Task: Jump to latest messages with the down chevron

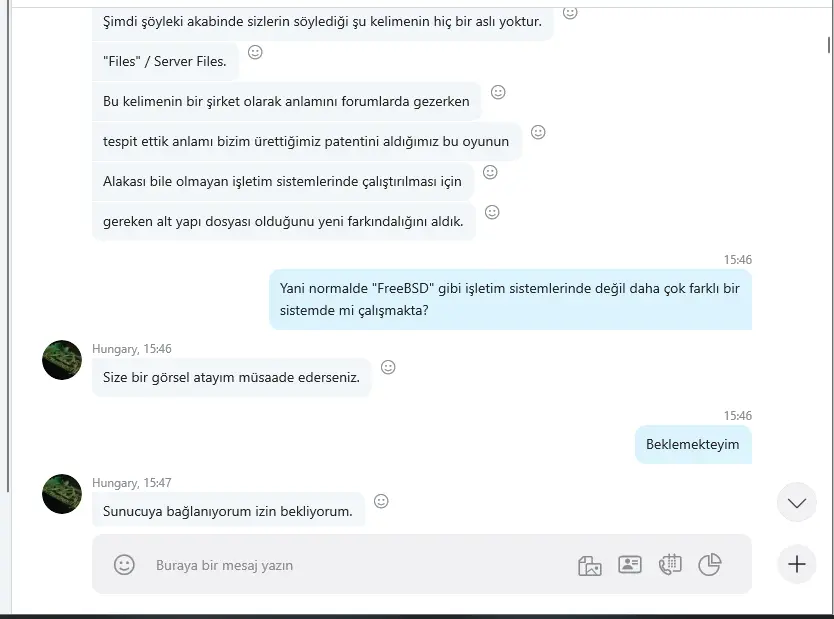Action: [x=797, y=503]
